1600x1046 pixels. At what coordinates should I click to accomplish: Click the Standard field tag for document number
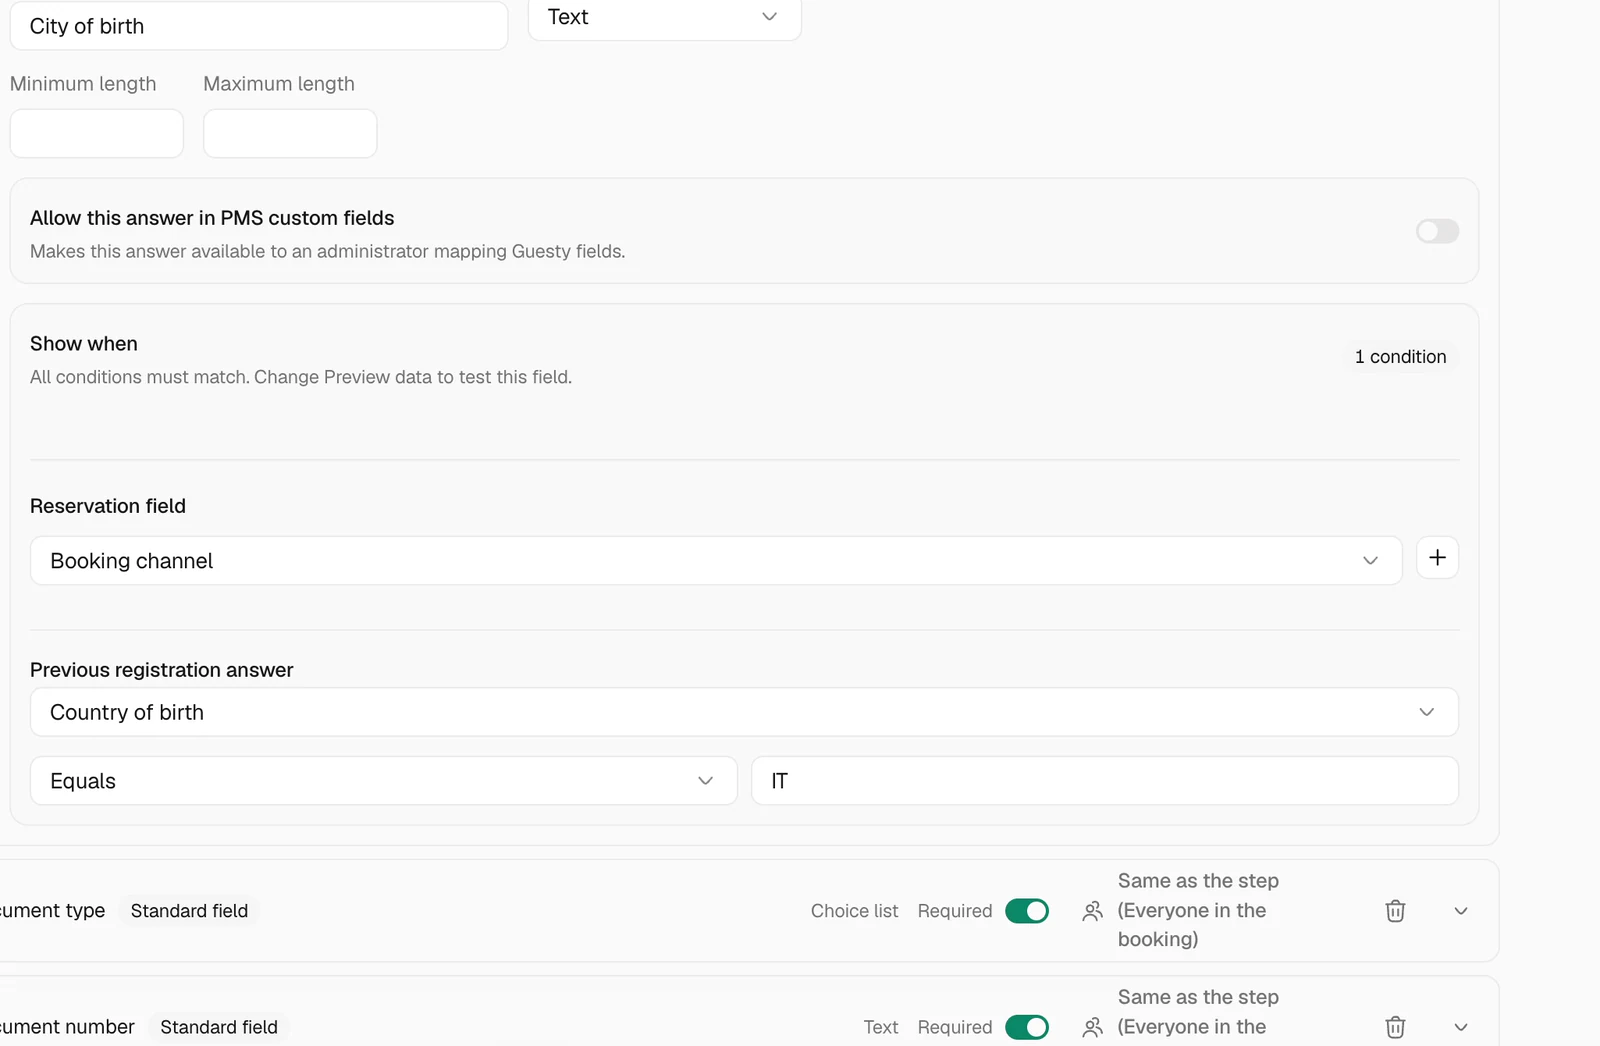tap(219, 1027)
